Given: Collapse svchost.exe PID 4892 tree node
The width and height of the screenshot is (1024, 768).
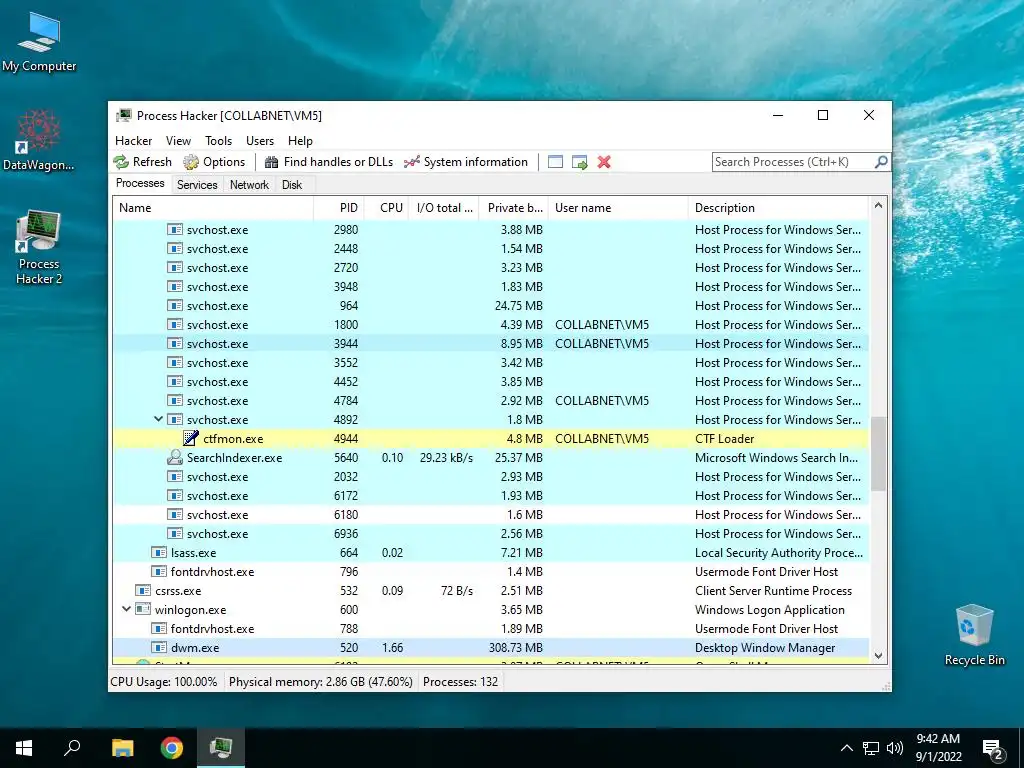Looking at the screenshot, I should point(158,419).
